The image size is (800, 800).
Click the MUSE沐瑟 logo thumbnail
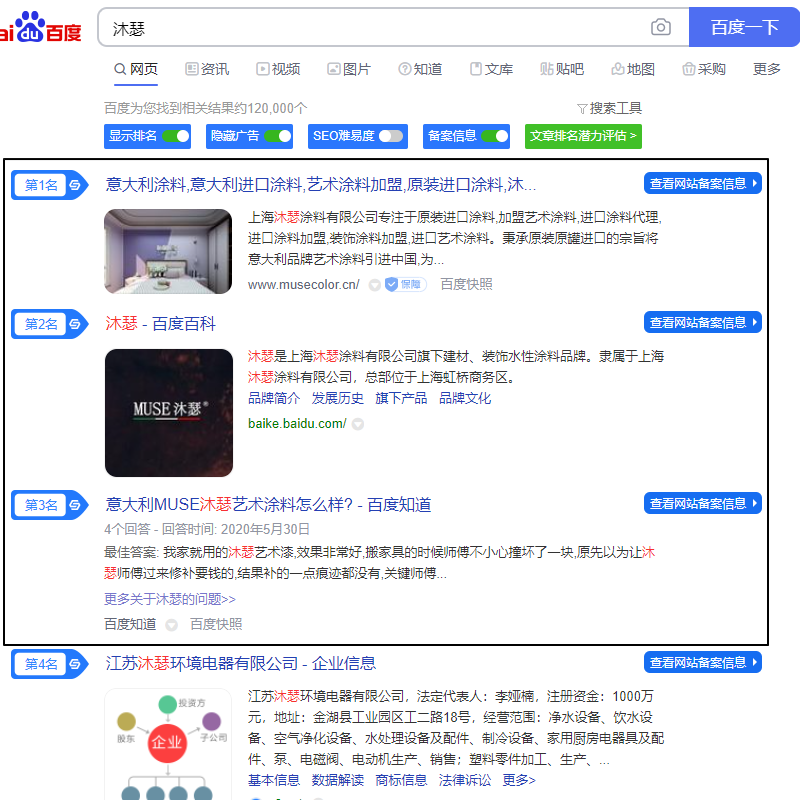click(169, 413)
